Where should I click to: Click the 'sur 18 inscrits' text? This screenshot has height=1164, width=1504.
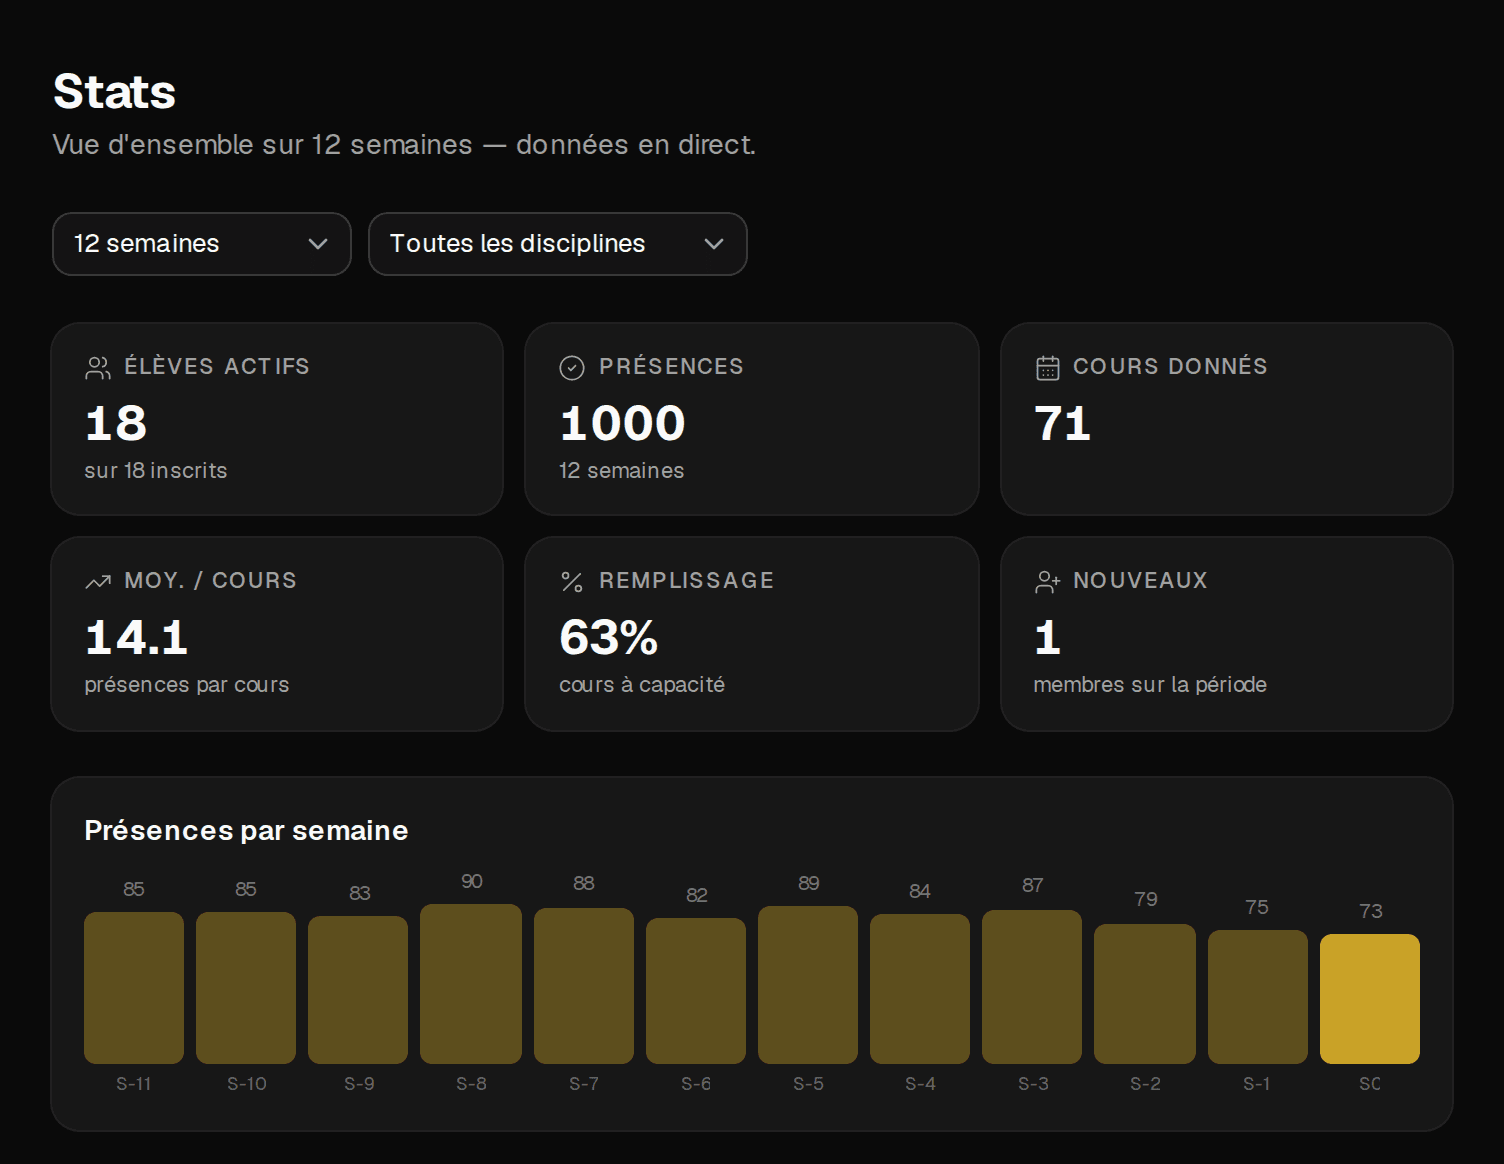tap(156, 470)
